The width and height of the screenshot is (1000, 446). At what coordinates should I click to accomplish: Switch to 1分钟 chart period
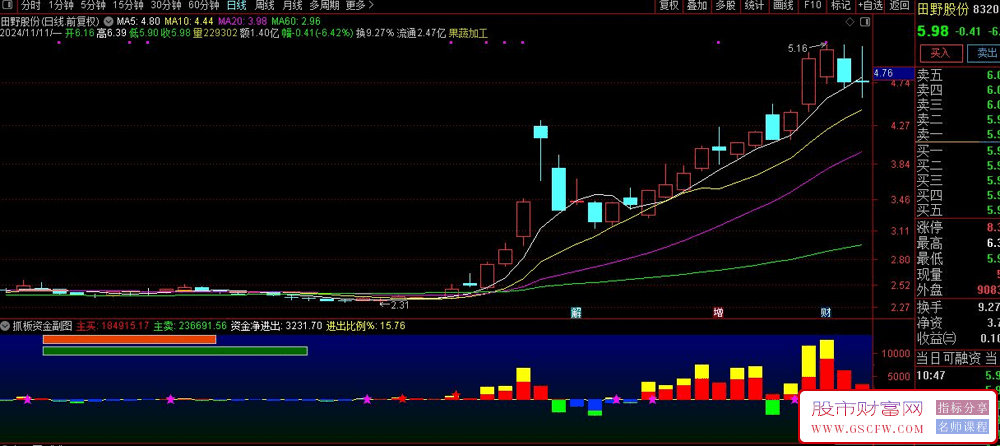tap(61, 6)
